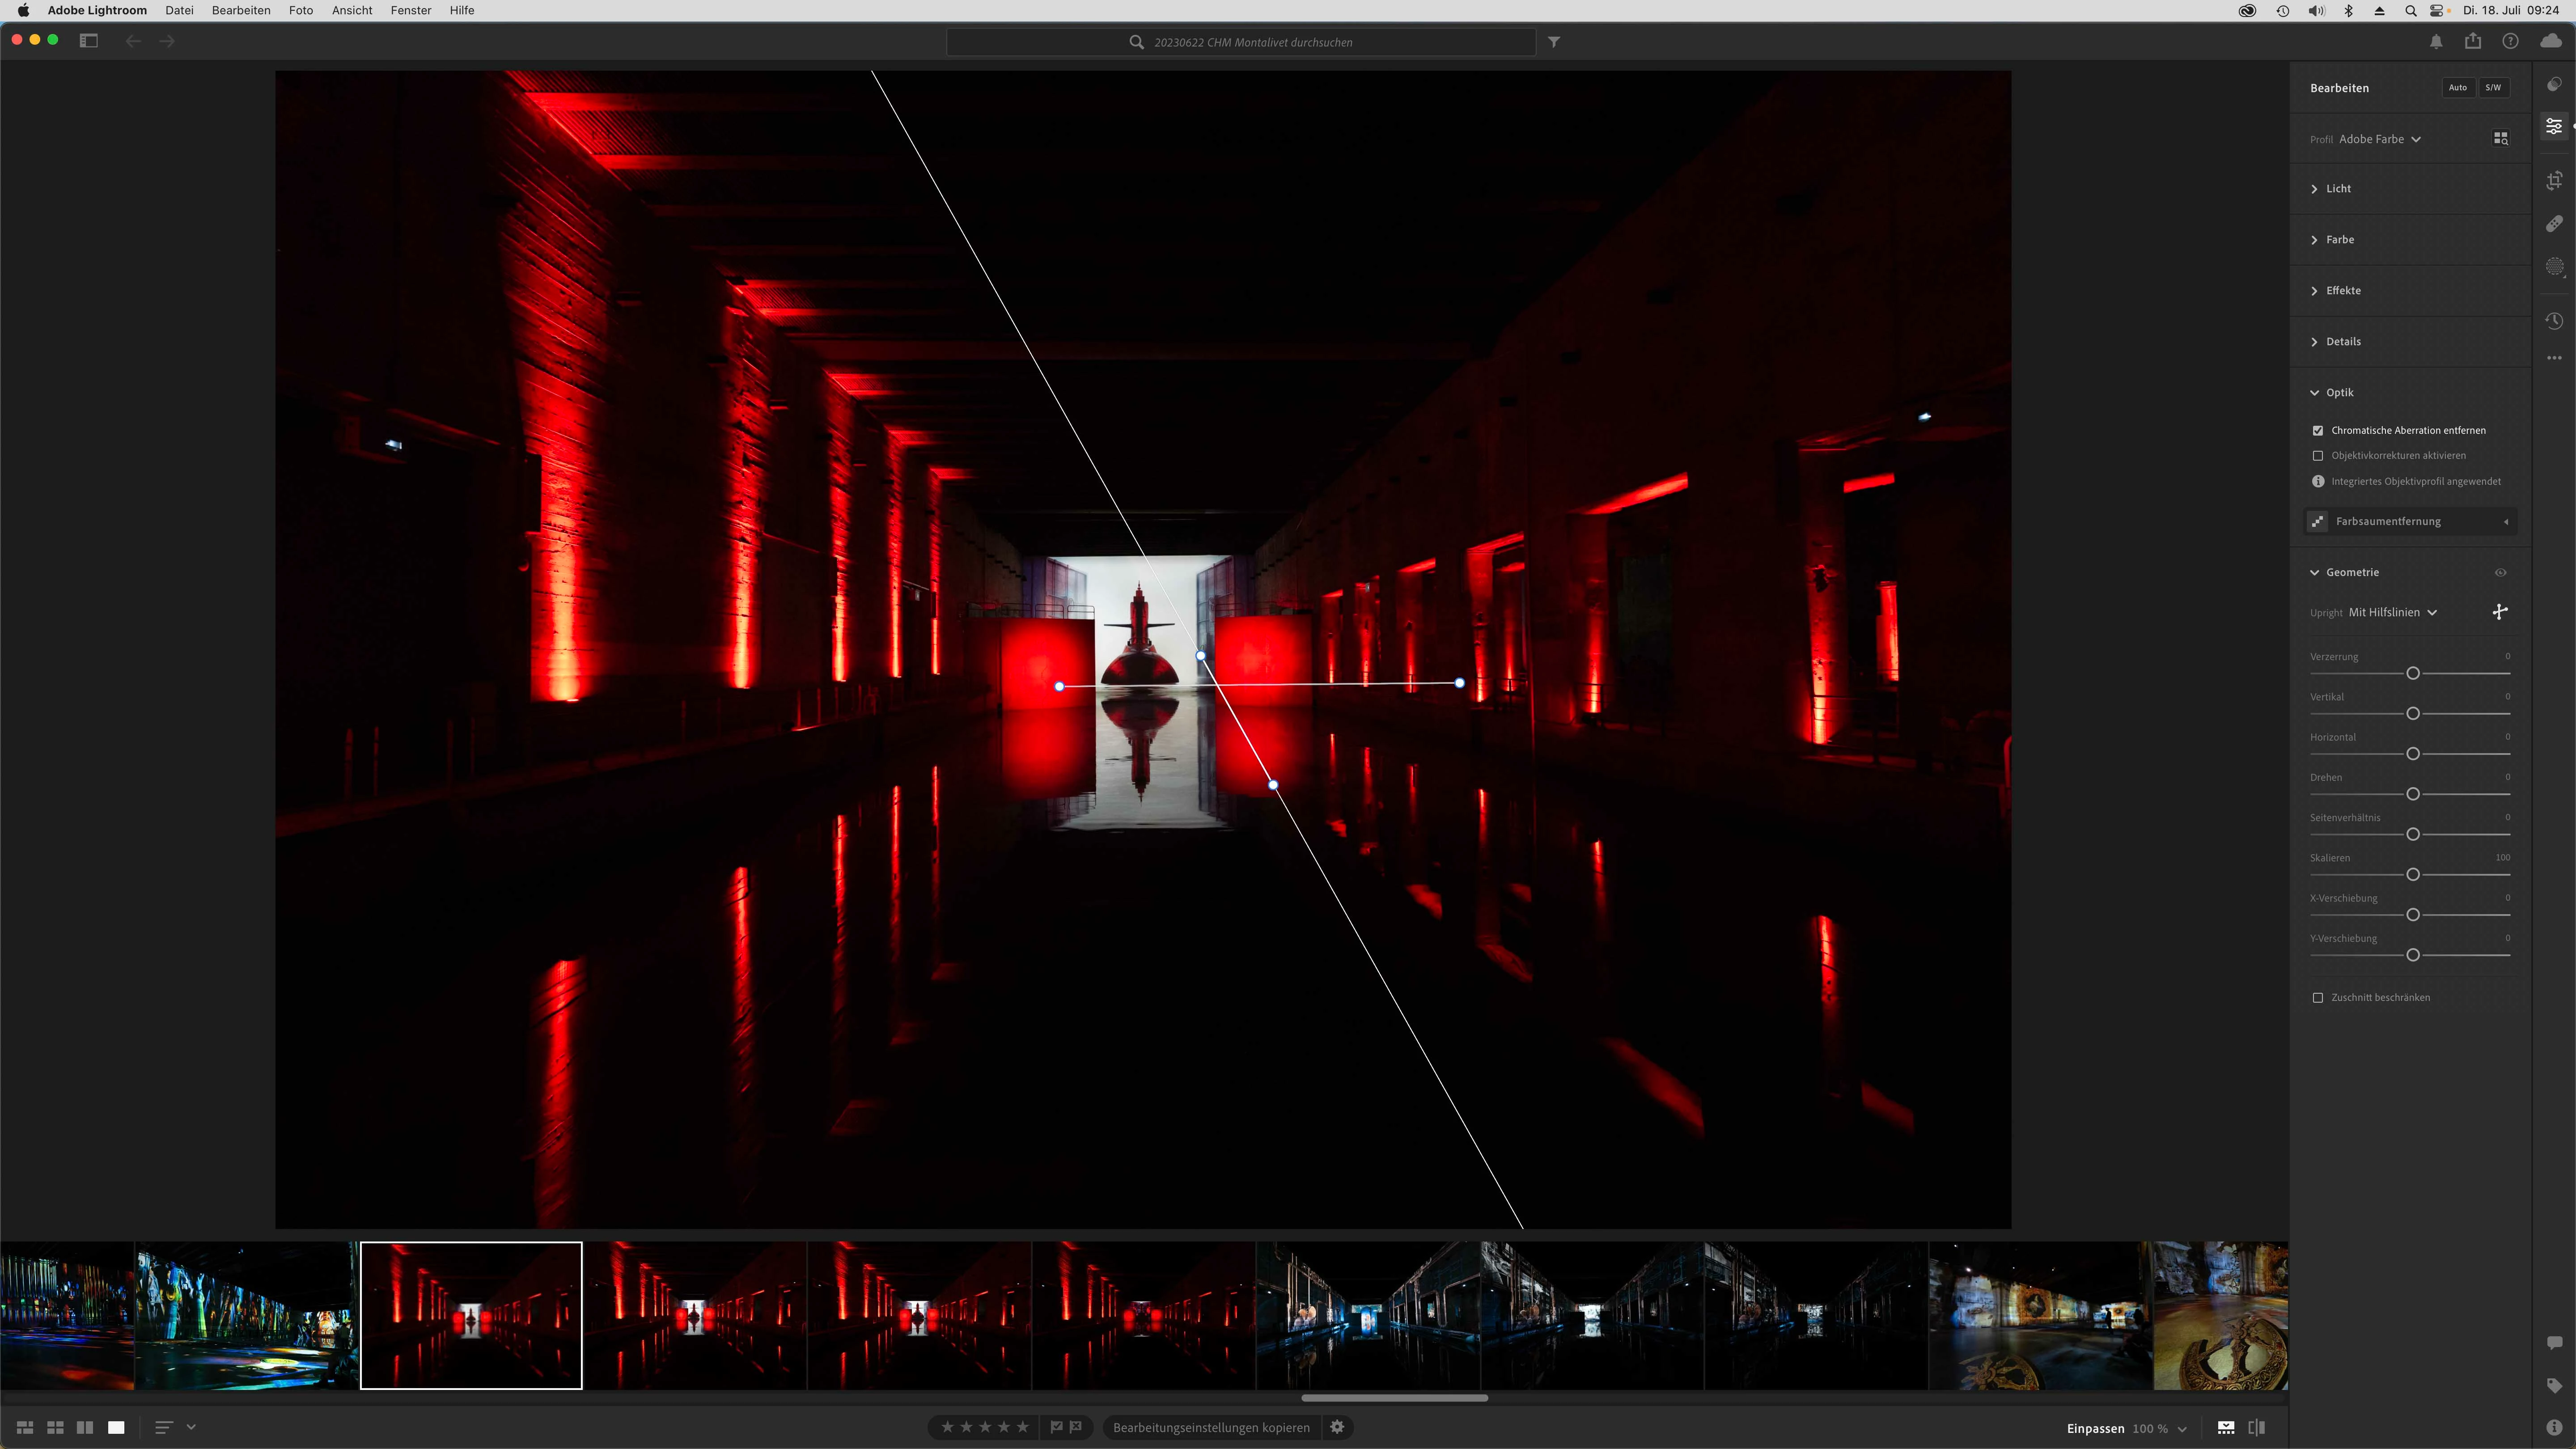Open the Adobe Farbe profile dropdown
The height and width of the screenshot is (1449, 2576).
point(2379,140)
